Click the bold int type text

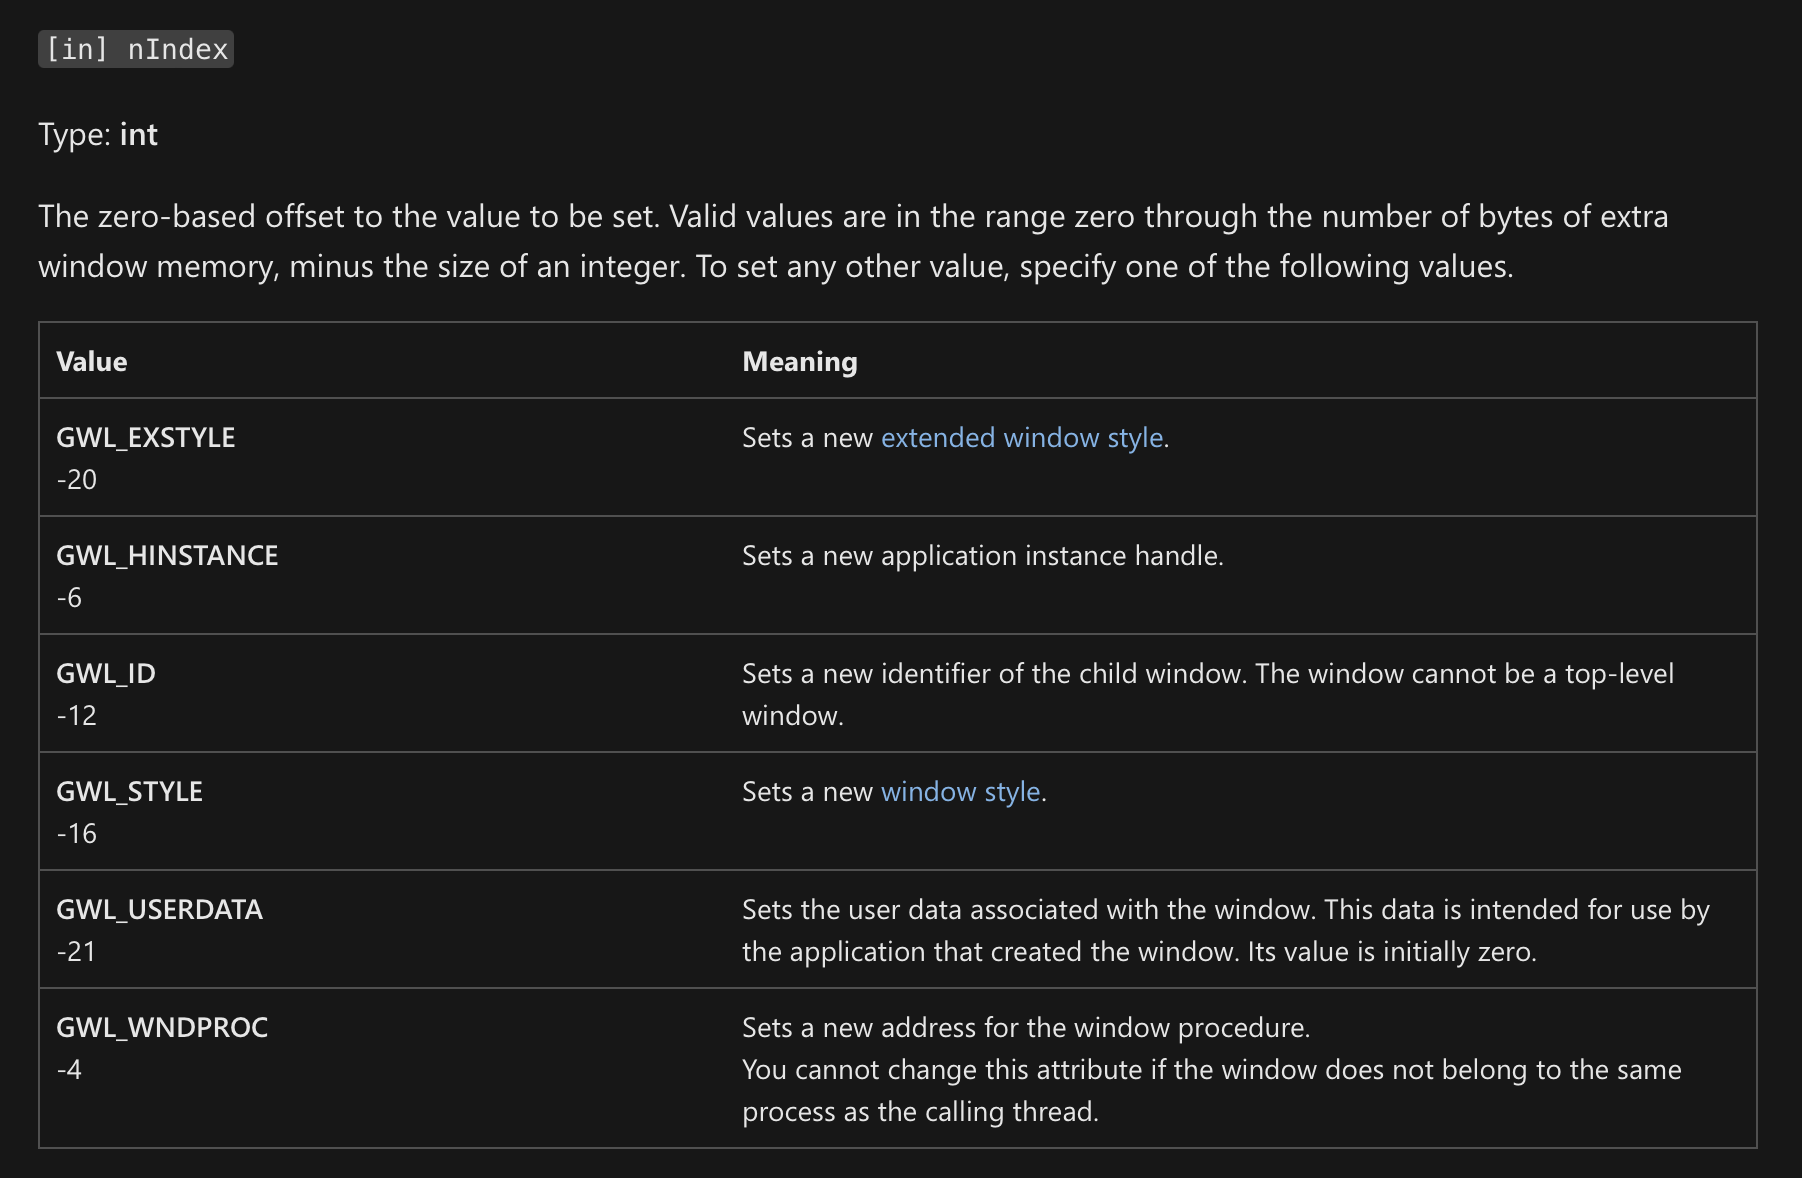click(138, 134)
